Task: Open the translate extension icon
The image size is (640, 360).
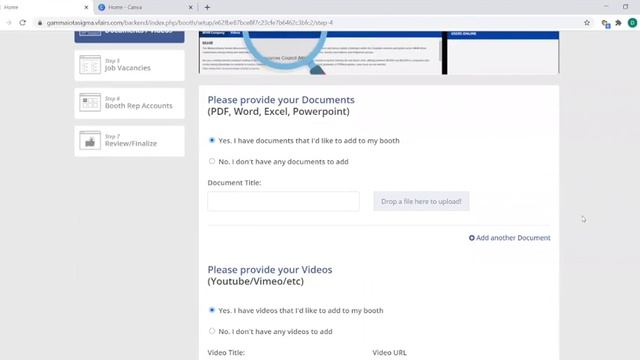Action: 606,23
